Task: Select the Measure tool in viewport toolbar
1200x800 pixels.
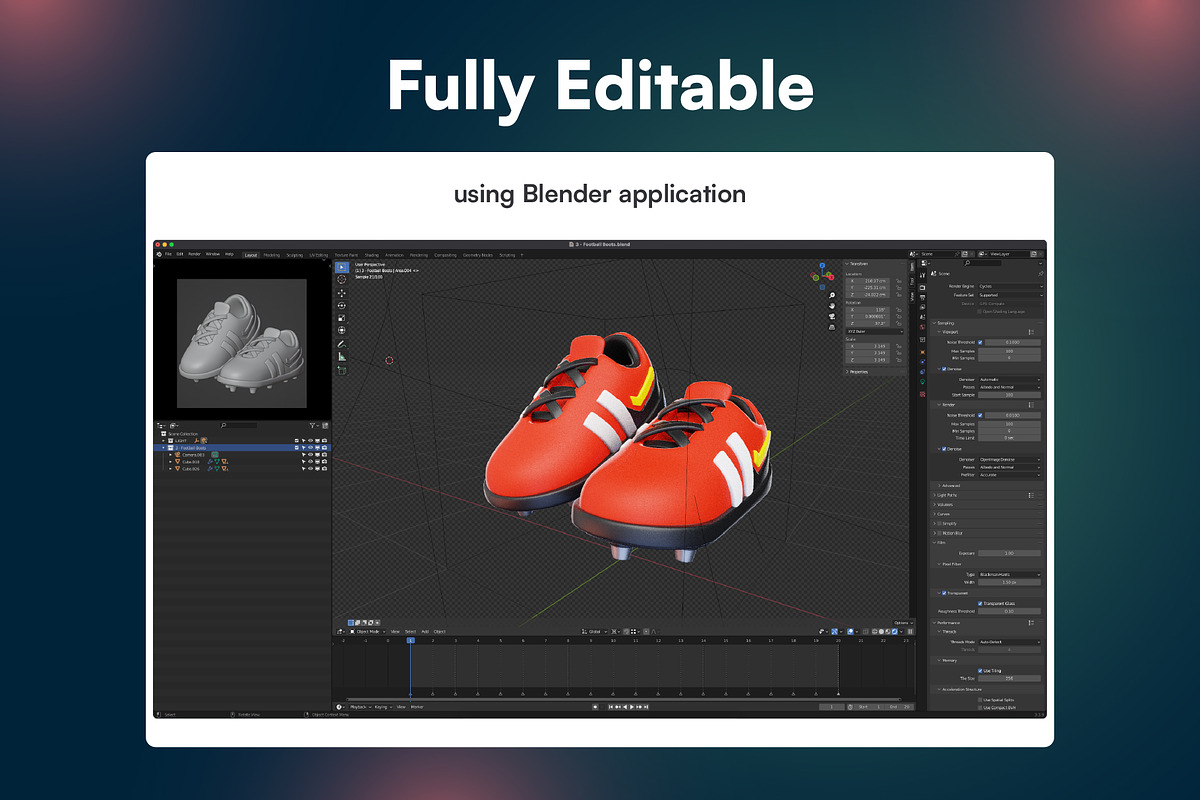Action: [342, 357]
